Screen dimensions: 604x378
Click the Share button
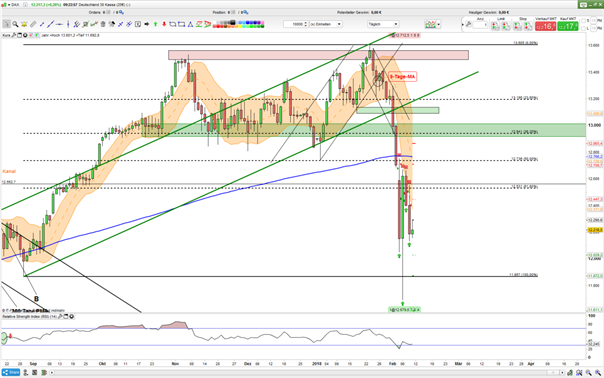tap(10, 373)
